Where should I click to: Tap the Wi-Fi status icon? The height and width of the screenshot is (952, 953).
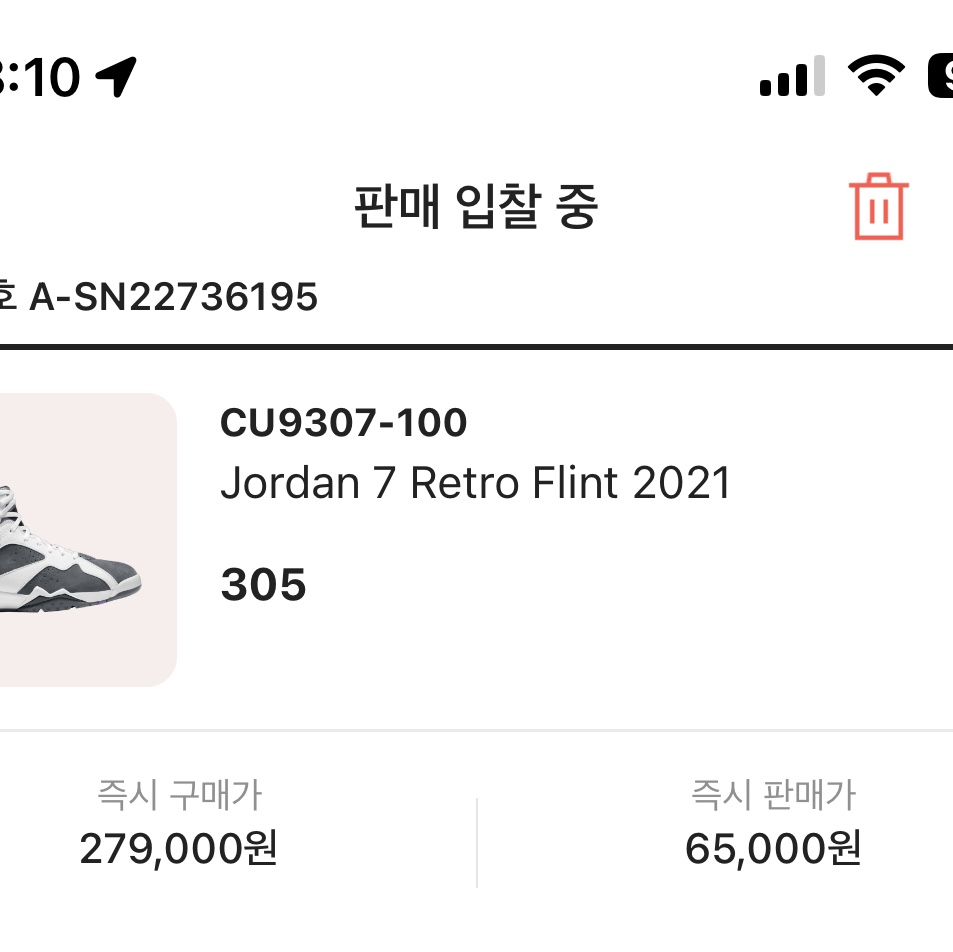coord(876,76)
